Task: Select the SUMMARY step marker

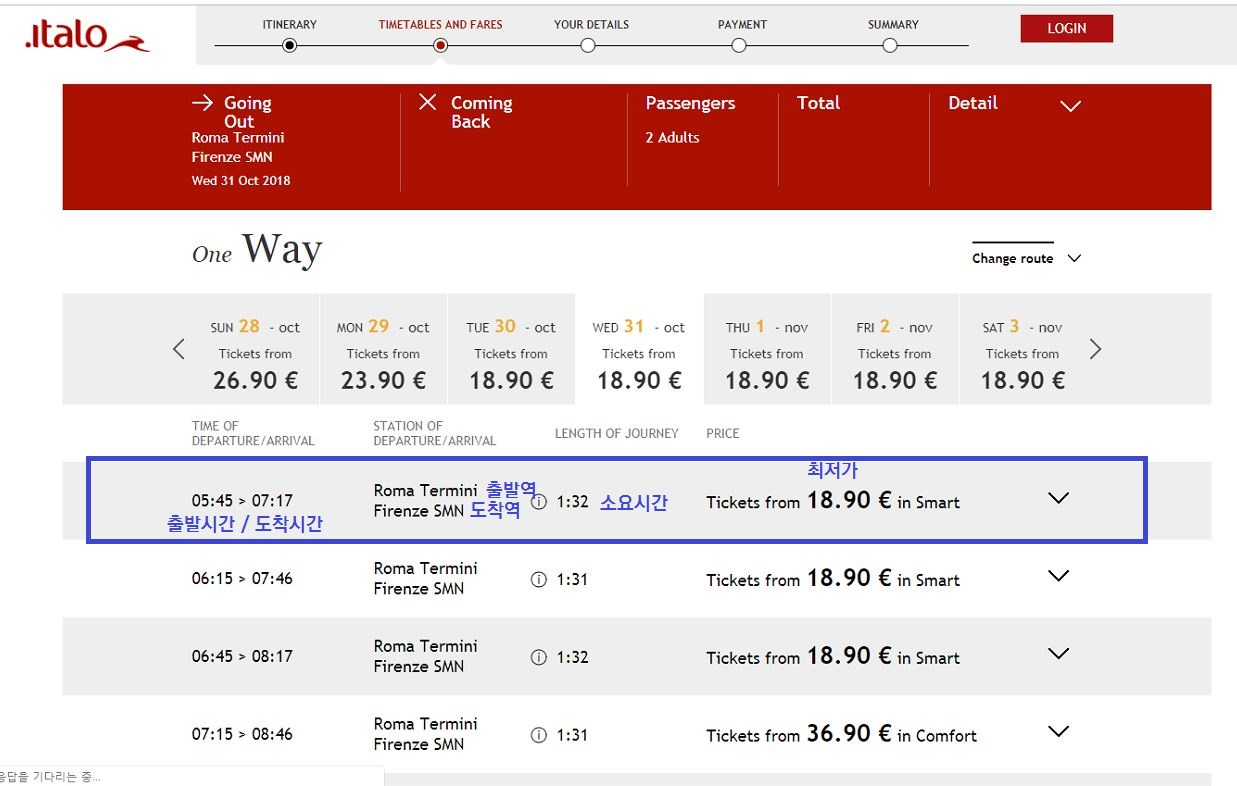Action: point(890,45)
